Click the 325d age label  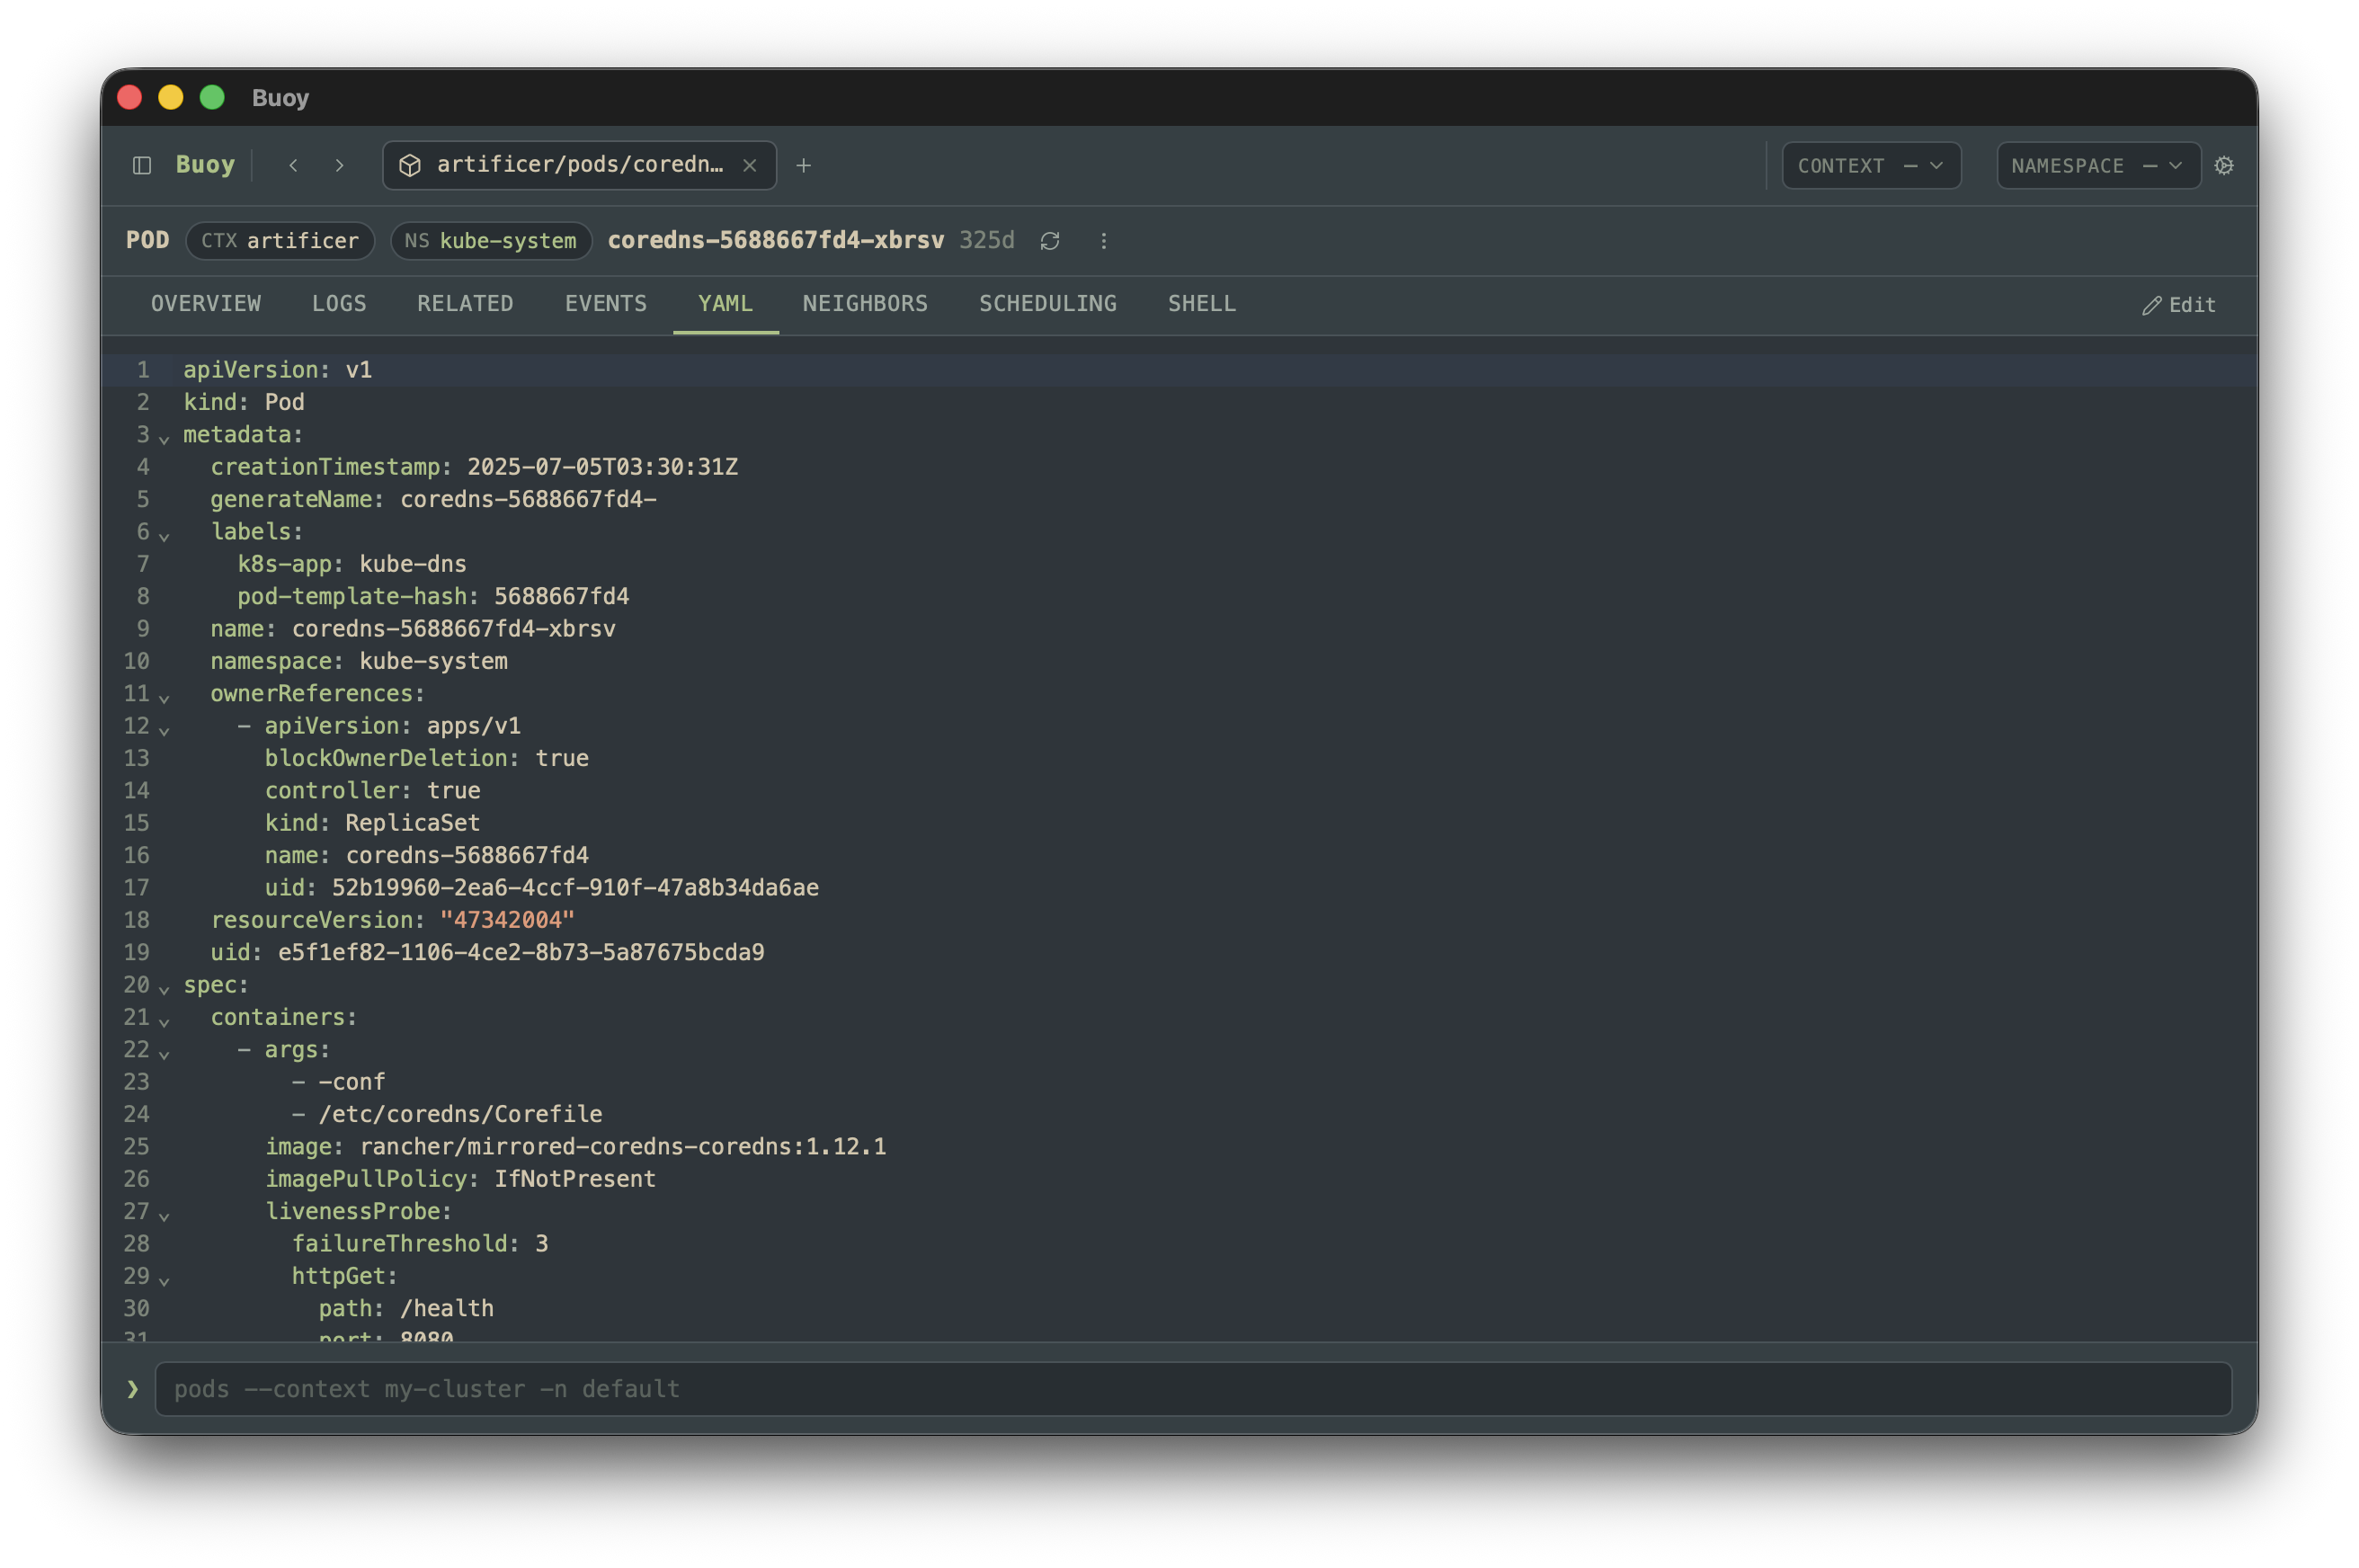coord(987,241)
